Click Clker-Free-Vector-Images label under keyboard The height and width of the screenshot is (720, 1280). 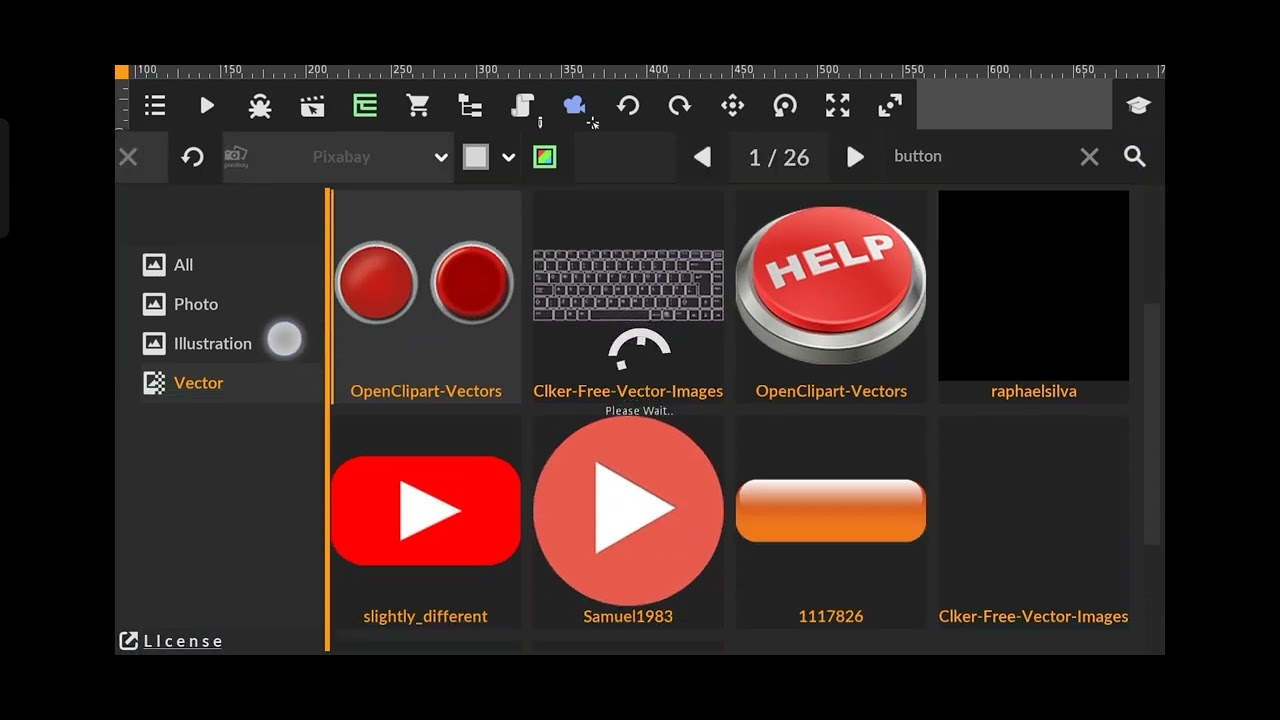(x=628, y=391)
